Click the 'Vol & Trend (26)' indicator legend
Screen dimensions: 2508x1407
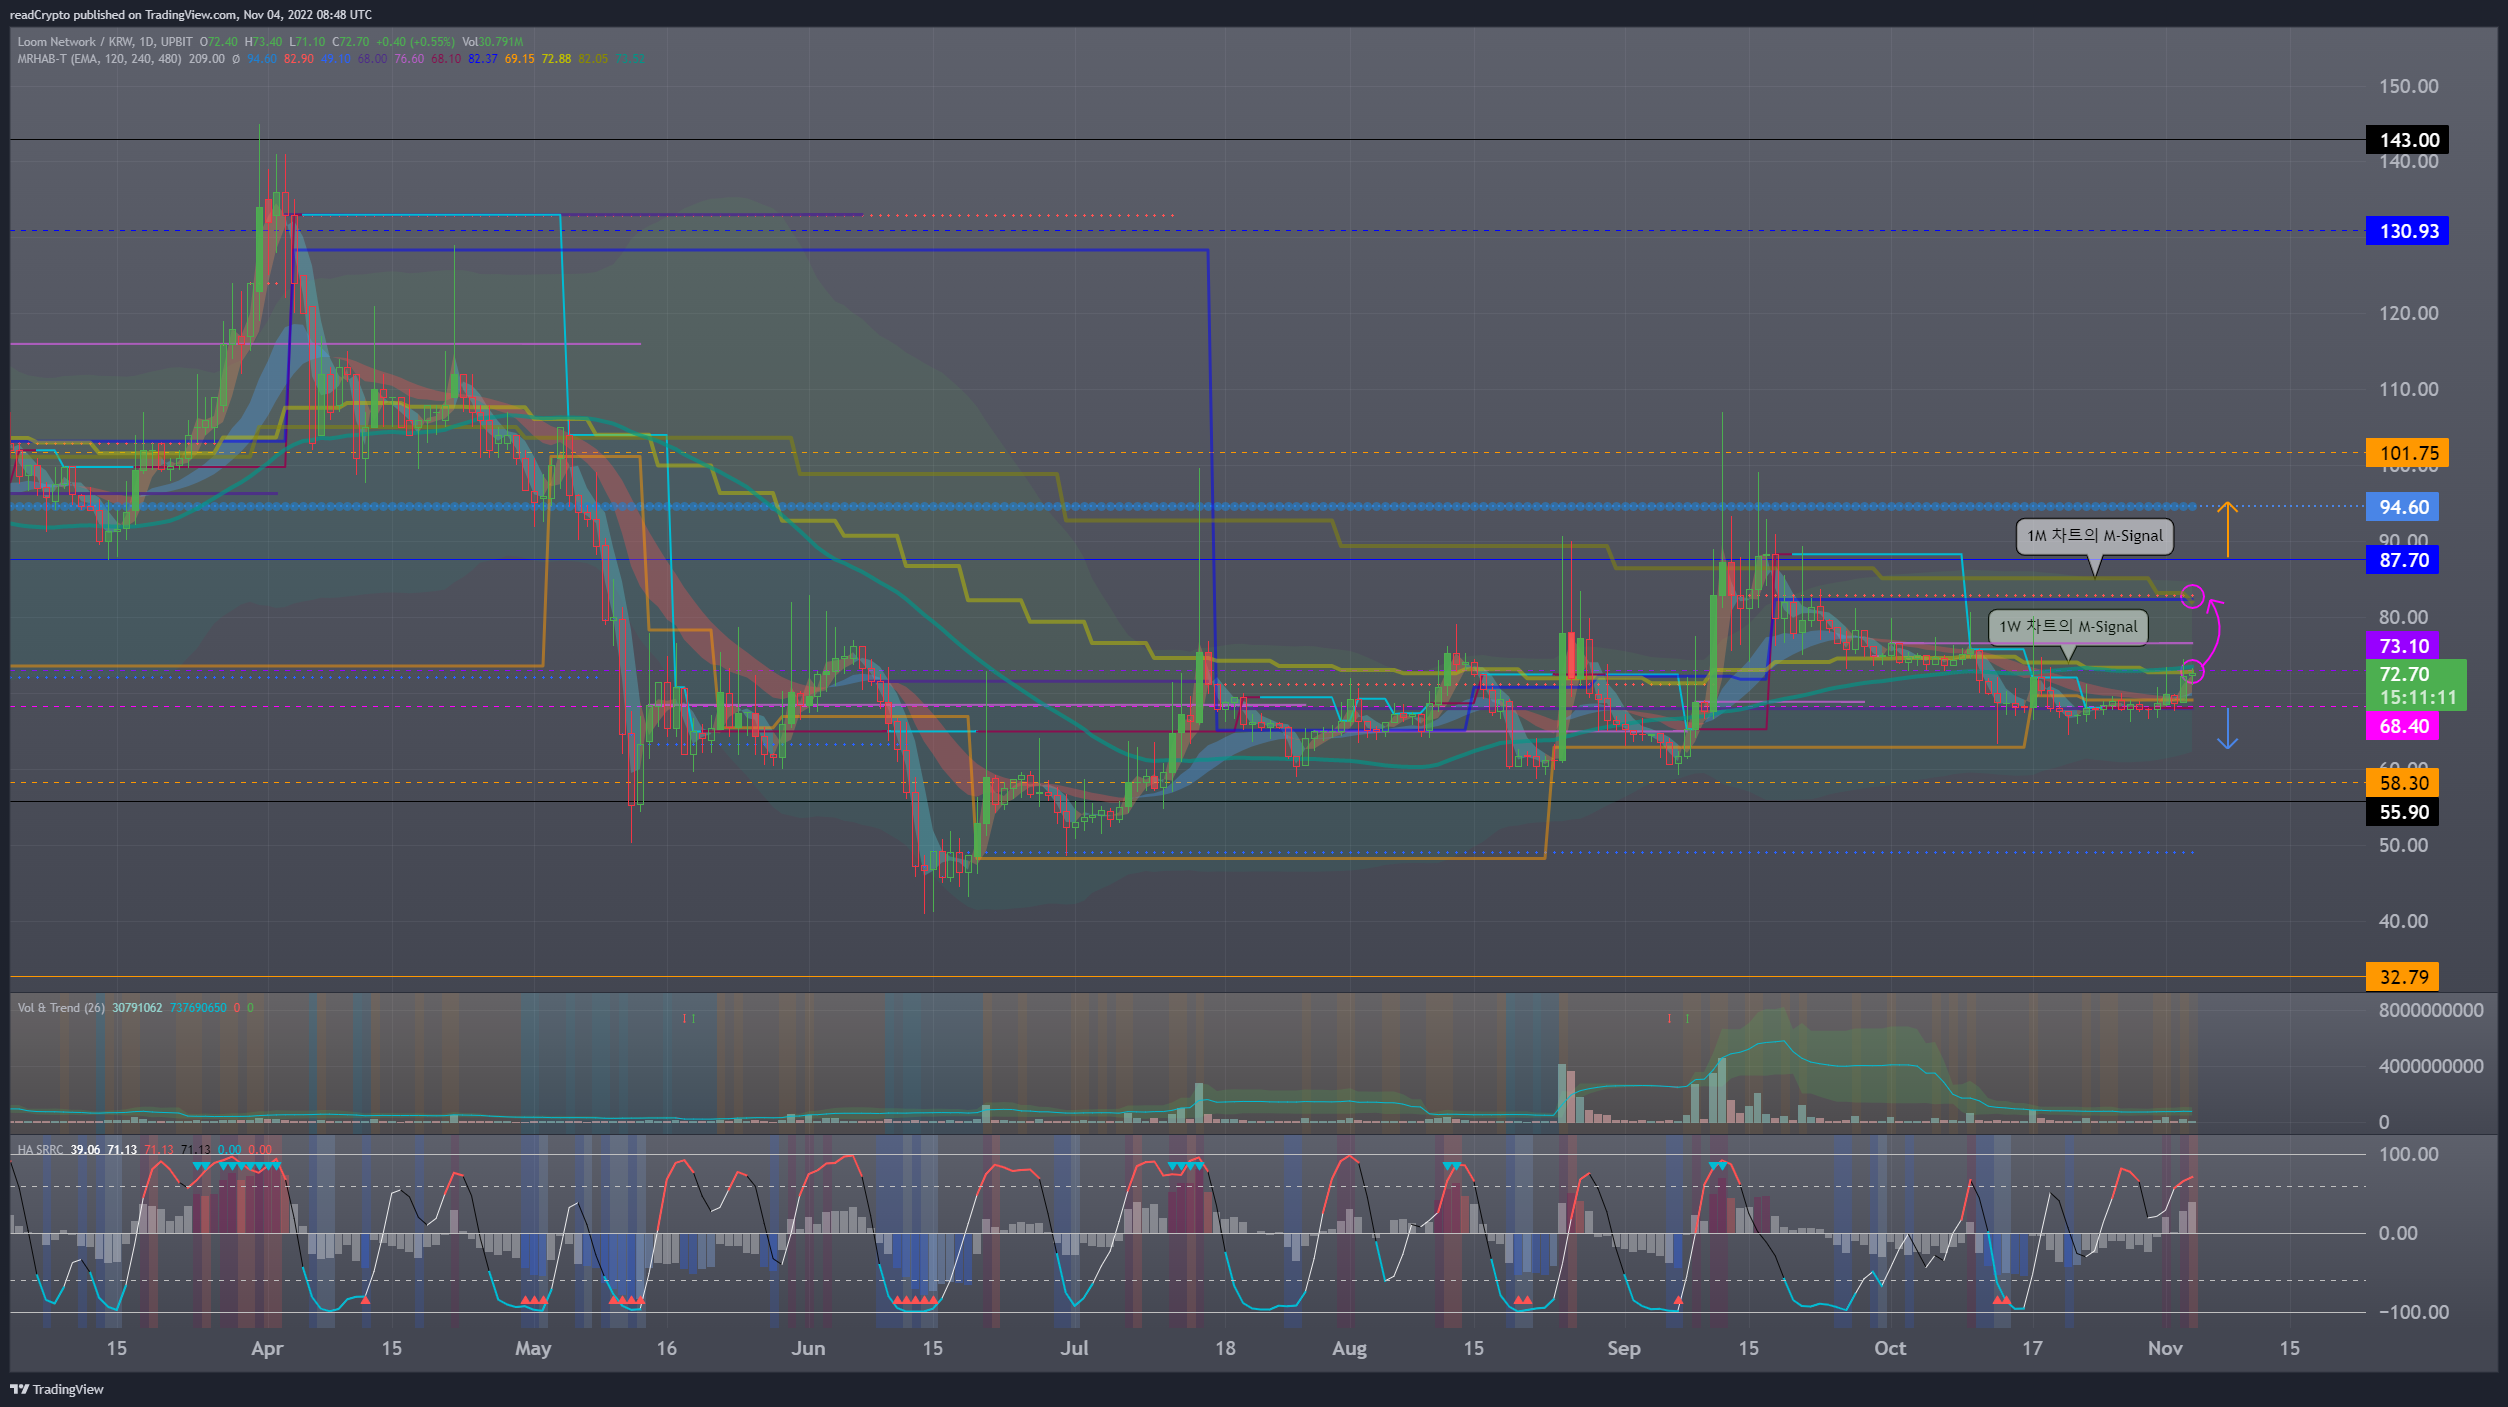(x=61, y=1008)
